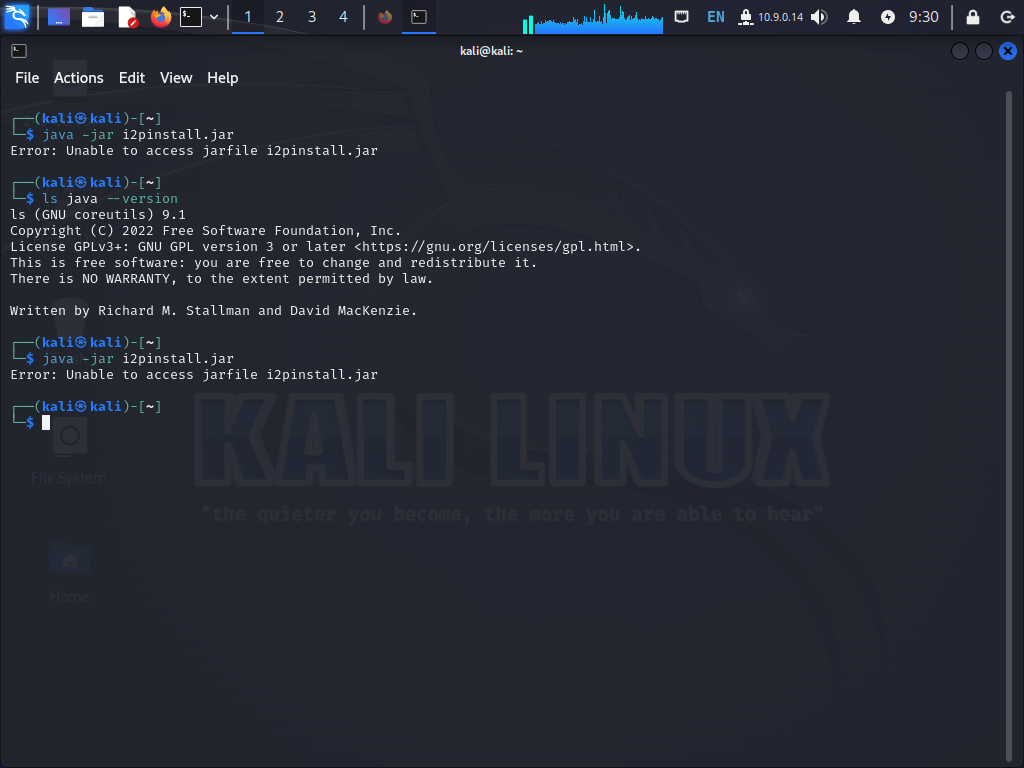Click 'Written by Richard M. Stallman' line
This screenshot has width=1024, height=768.
point(213,311)
